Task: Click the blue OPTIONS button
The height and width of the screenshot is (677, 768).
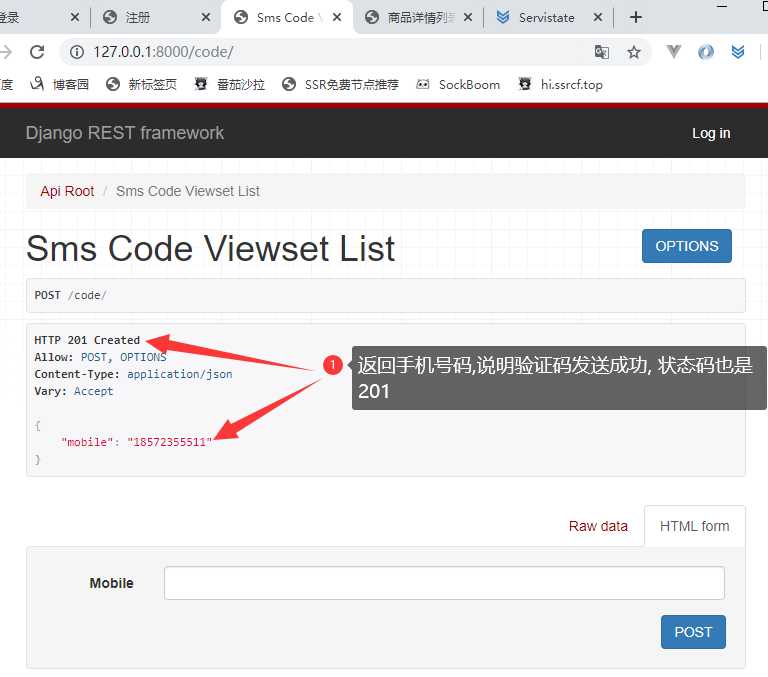Action: (687, 246)
